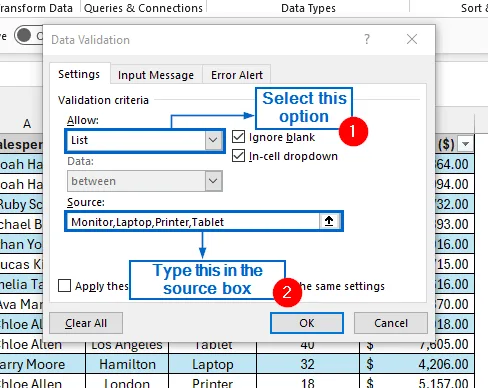Click the London cell in the bottom row

click(127, 382)
